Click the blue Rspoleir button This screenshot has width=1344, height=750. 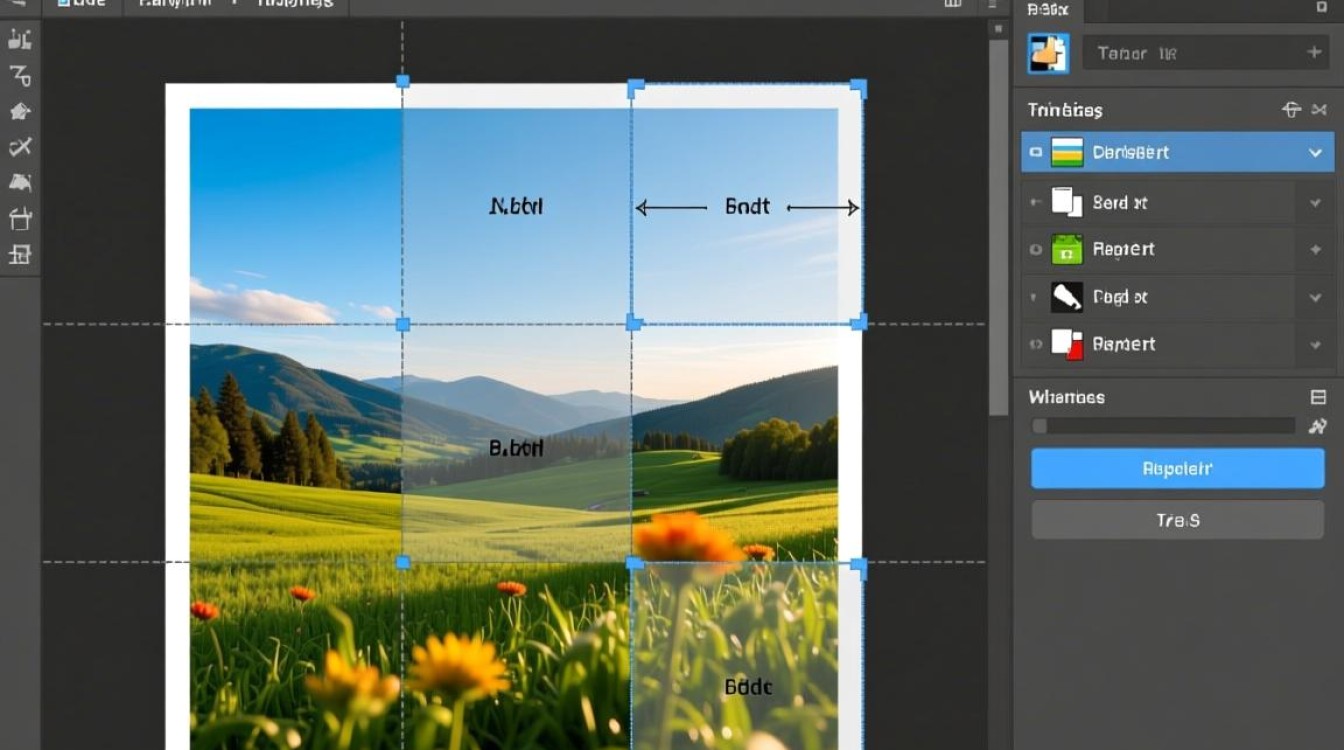click(x=1177, y=468)
